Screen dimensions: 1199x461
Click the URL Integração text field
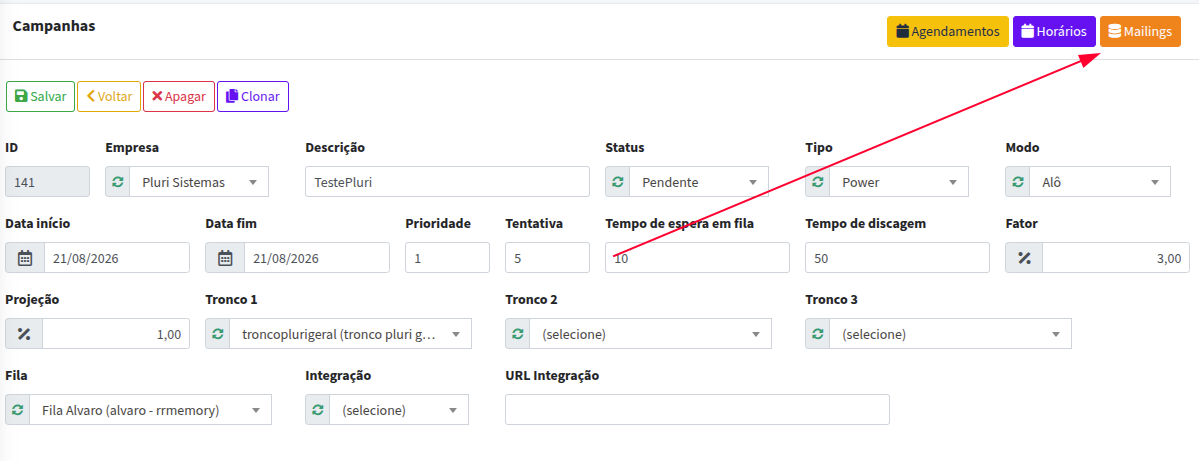[x=697, y=409]
